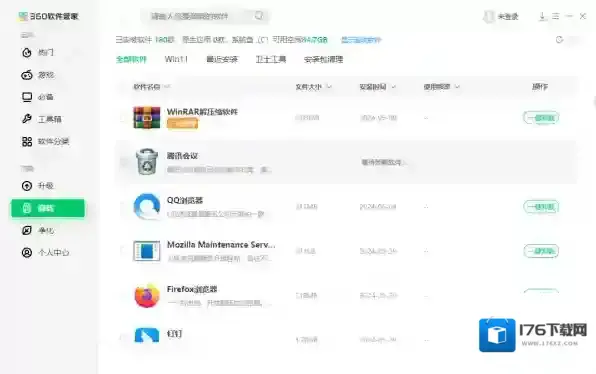596x374 pixels.
Task: Open the 净化 cleanup sidebar item
Action: coord(37,230)
